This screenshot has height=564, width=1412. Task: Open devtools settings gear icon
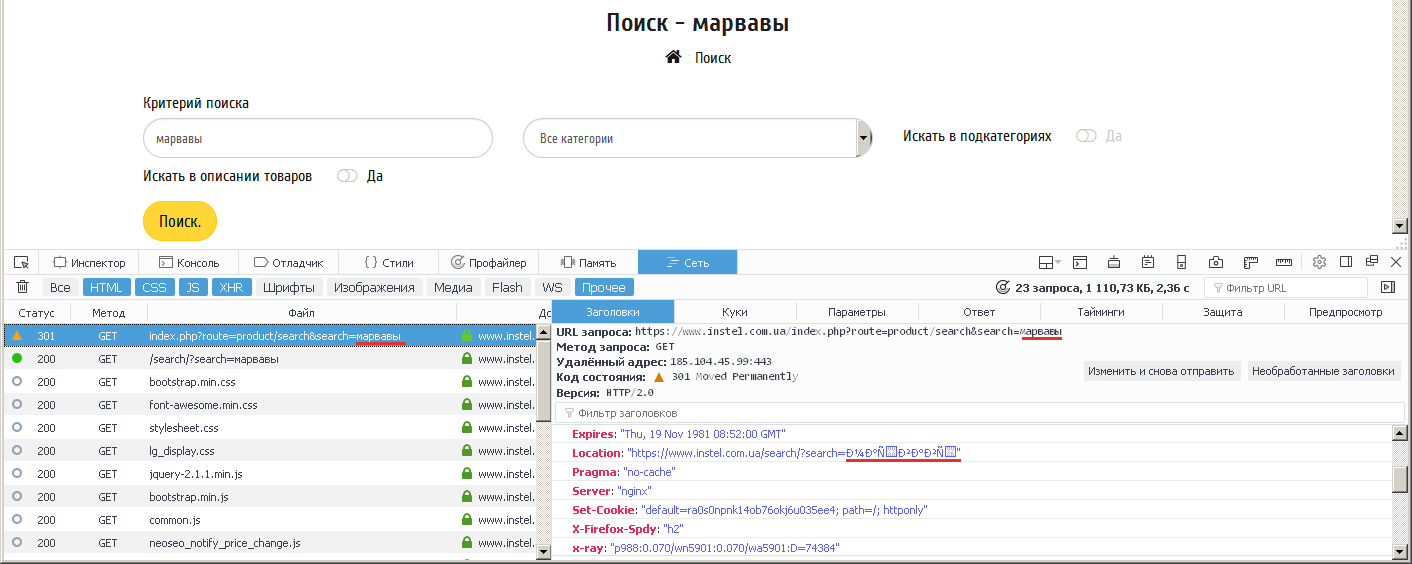tap(1319, 262)
